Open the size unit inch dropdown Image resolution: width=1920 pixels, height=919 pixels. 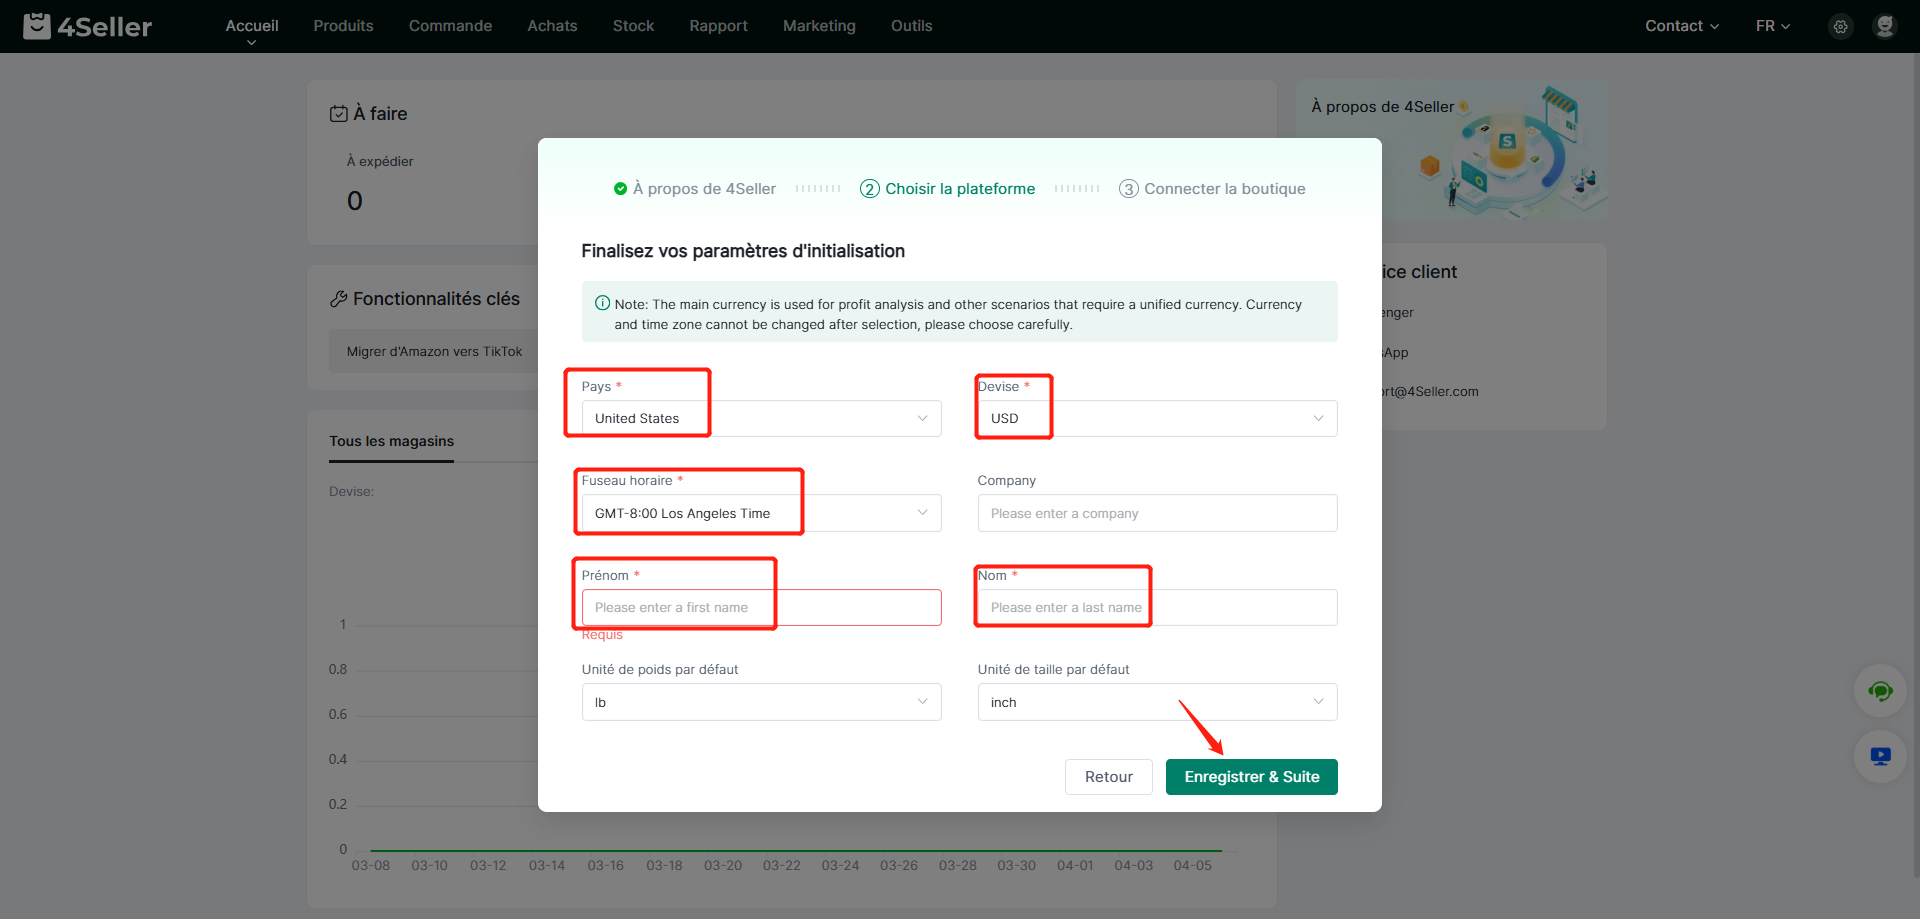1157,702
